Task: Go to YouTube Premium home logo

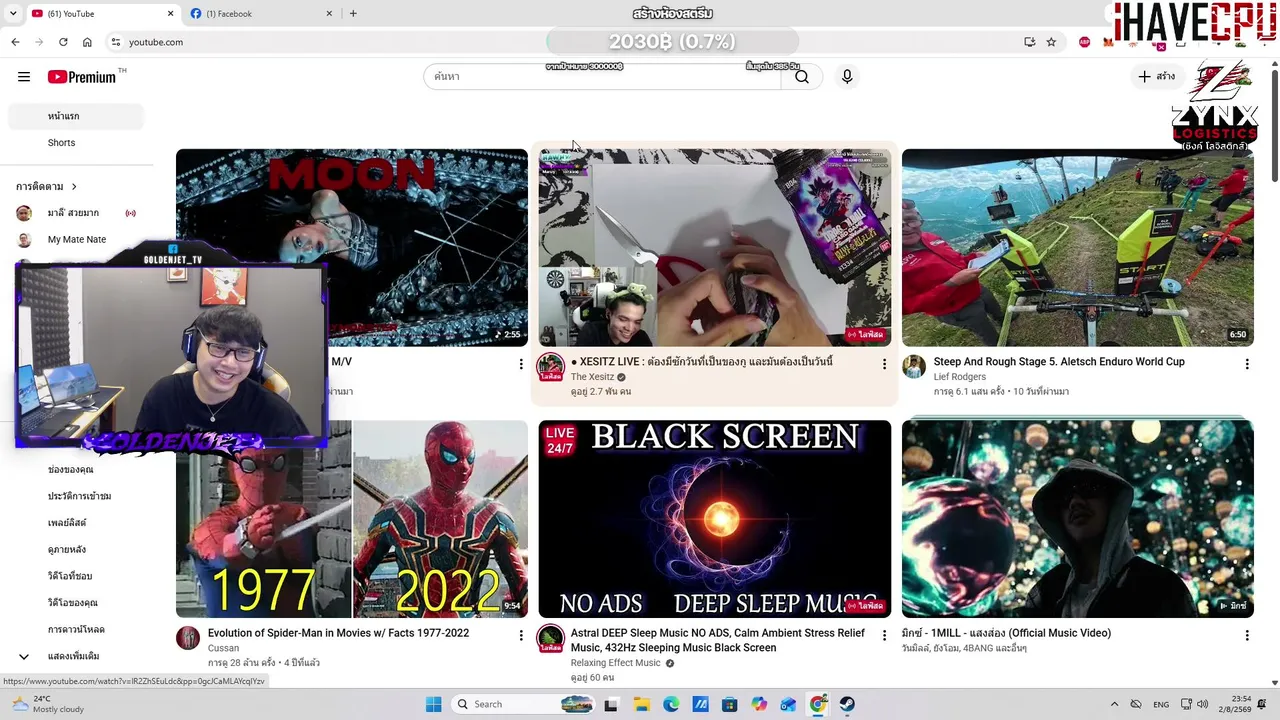Action: coord(82,77)
